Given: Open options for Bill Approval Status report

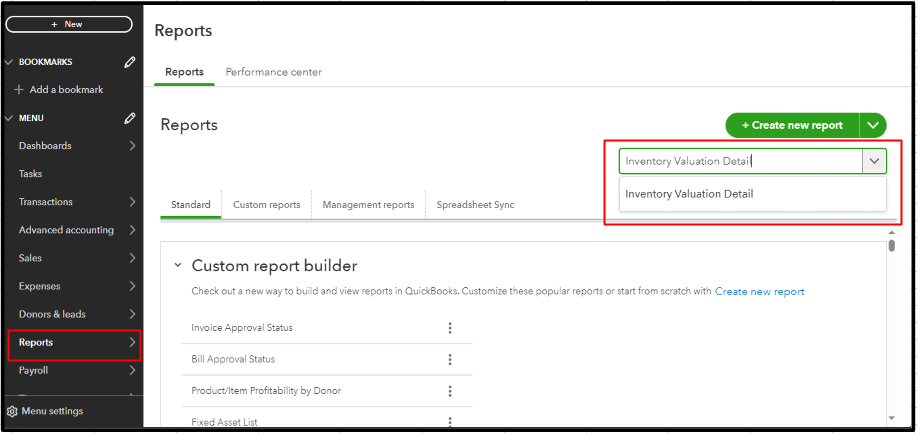Looking at the screenshot, I should tap(450, 359).
